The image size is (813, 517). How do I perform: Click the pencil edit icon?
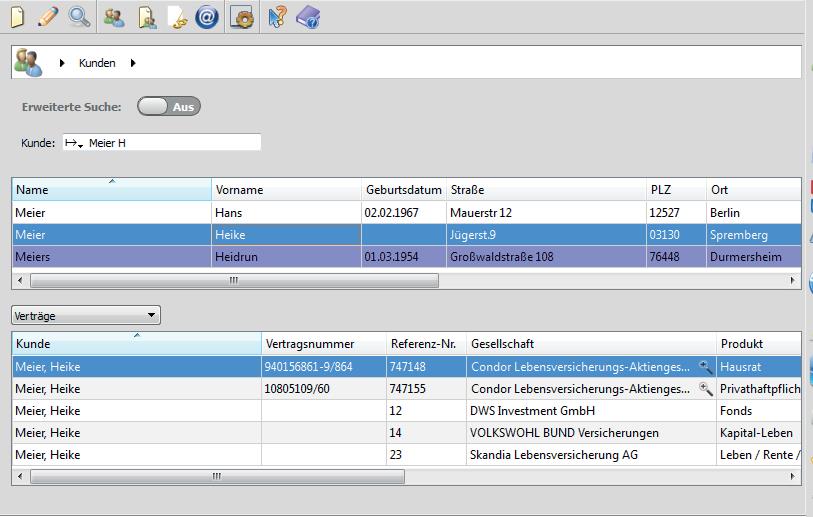click(x=48, y=17)
